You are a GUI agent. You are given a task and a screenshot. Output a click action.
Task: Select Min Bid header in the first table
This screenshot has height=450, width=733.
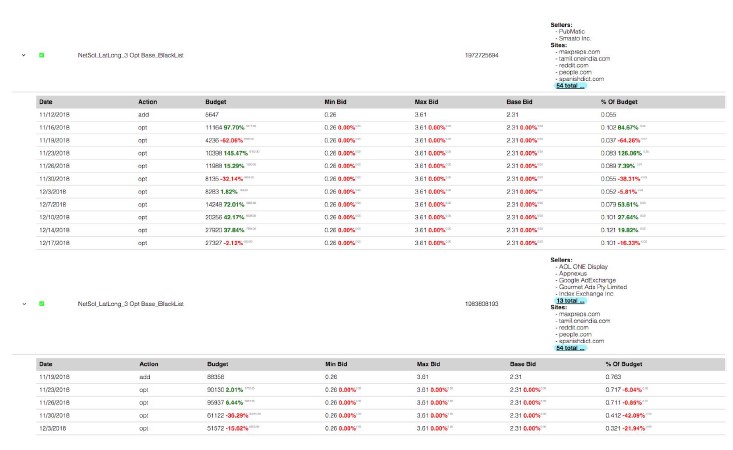(x=336, y=101)
